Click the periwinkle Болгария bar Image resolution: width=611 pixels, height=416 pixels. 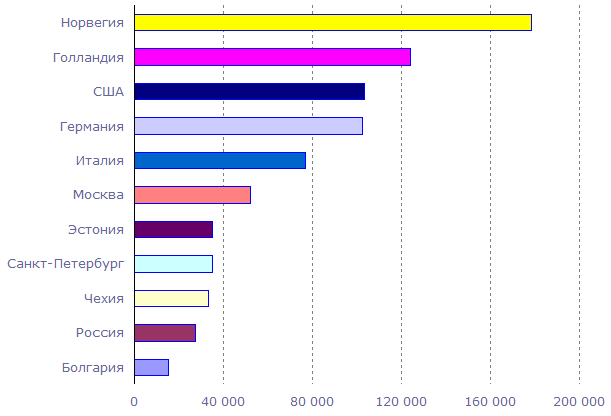[152, 367]
